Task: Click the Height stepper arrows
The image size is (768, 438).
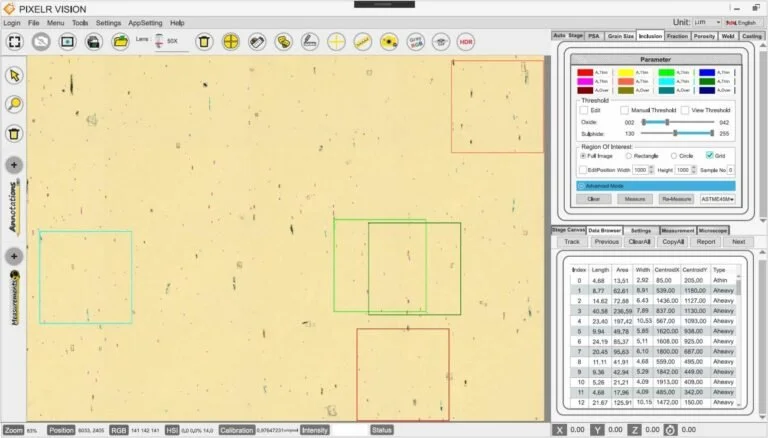Action: [x=694, y=170]
